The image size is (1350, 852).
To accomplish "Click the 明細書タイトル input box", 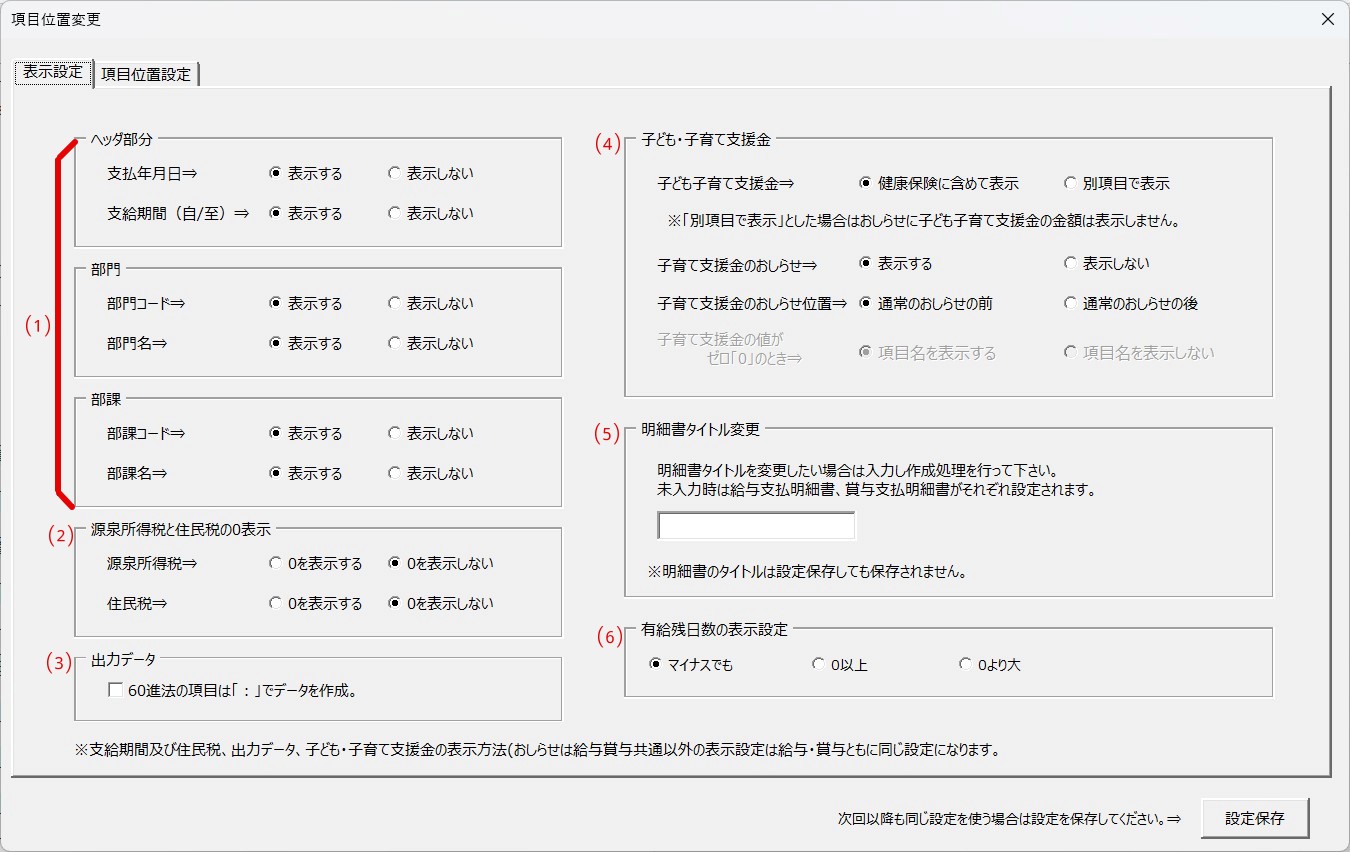I will [x=756, y=526].
